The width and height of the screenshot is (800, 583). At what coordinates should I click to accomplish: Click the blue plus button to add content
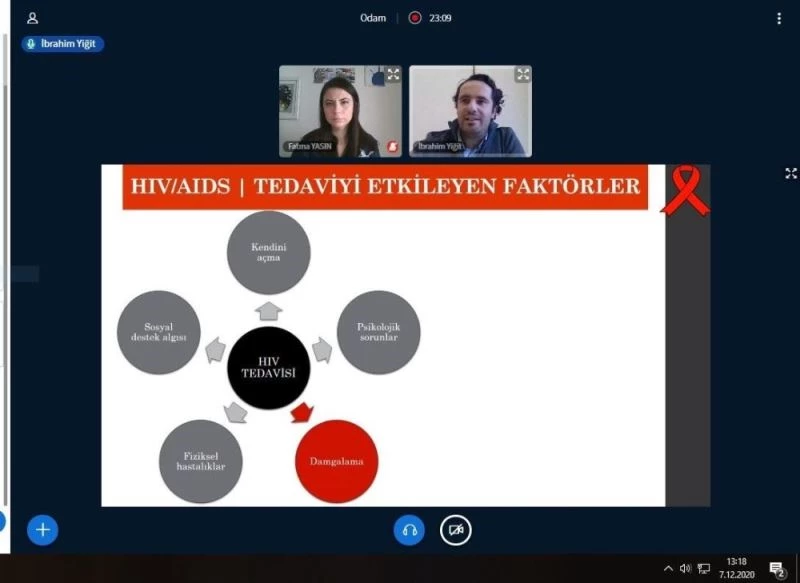[41, 530]
